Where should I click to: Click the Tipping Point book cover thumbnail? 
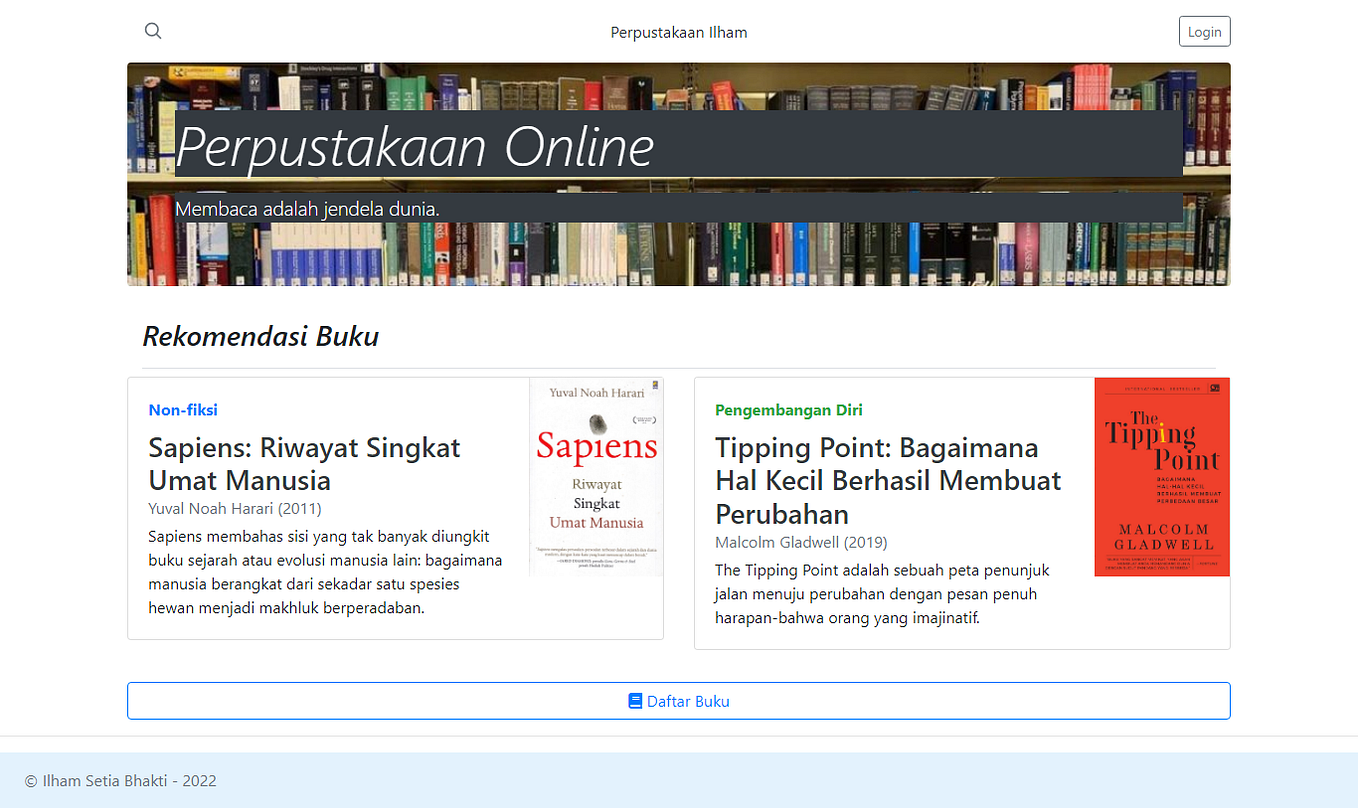(x=1161, y=476)
